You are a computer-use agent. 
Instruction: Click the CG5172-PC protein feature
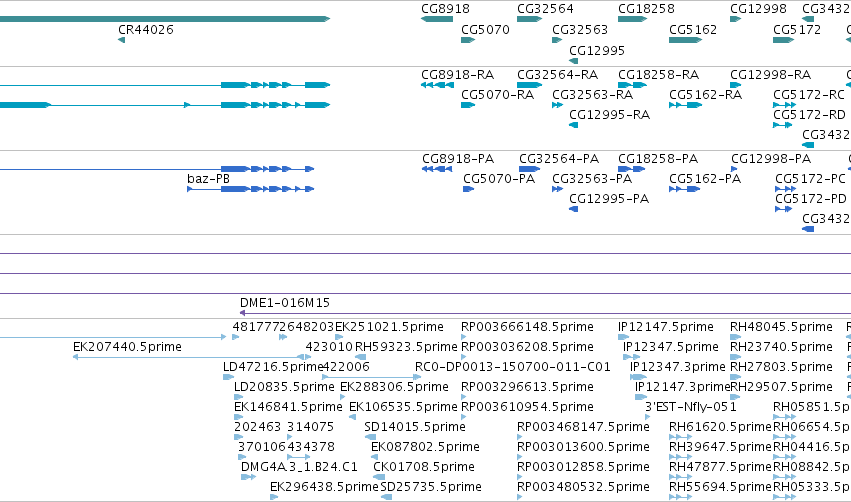785,189
